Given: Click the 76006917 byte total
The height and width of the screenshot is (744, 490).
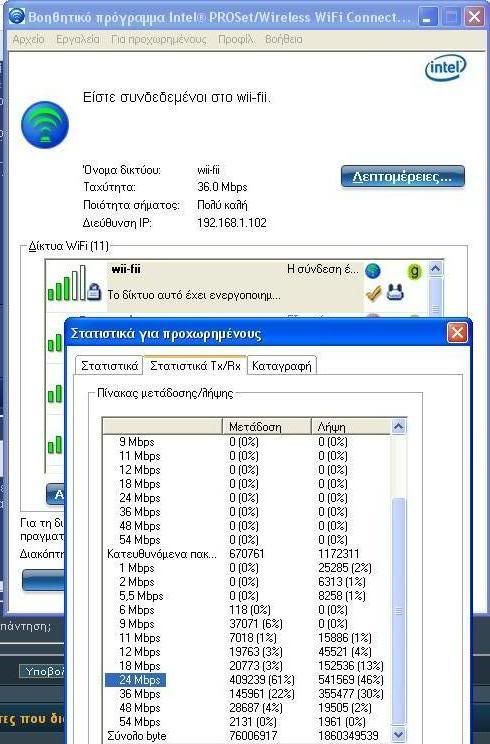Looking at the screenshot, I should (253, 735).
